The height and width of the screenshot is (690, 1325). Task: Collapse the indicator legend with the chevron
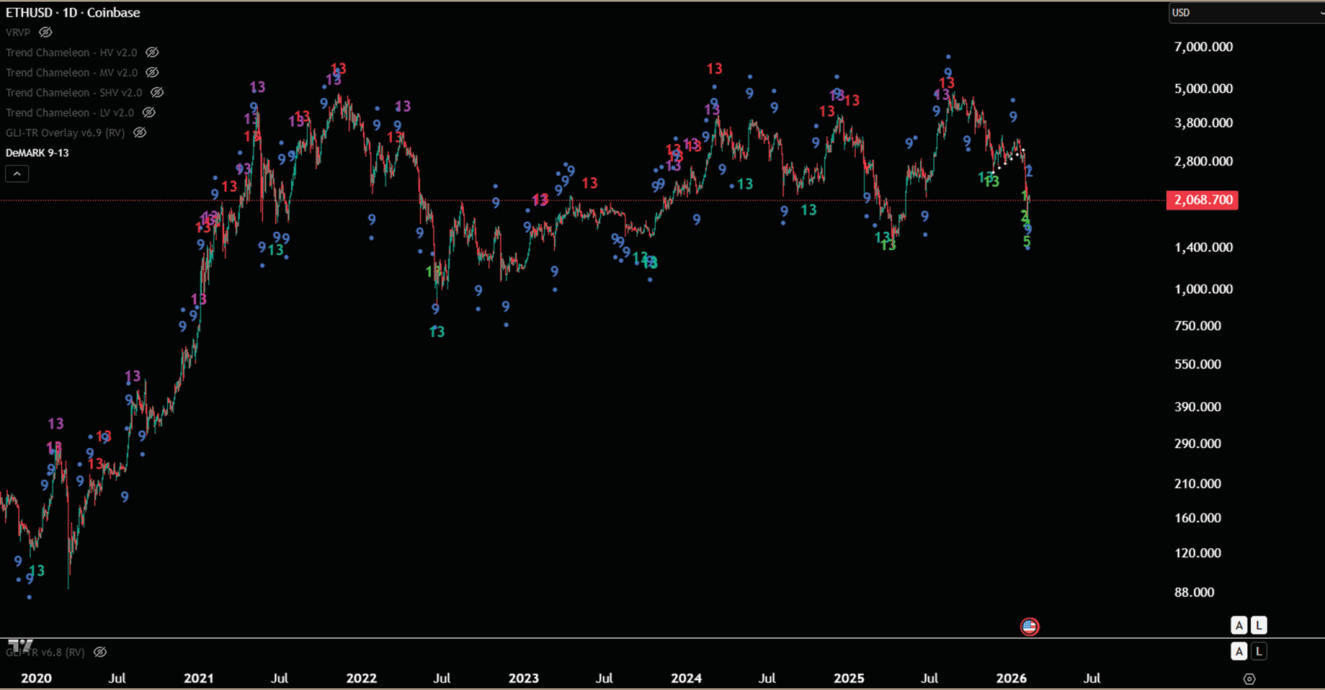(x=17, y=173)
